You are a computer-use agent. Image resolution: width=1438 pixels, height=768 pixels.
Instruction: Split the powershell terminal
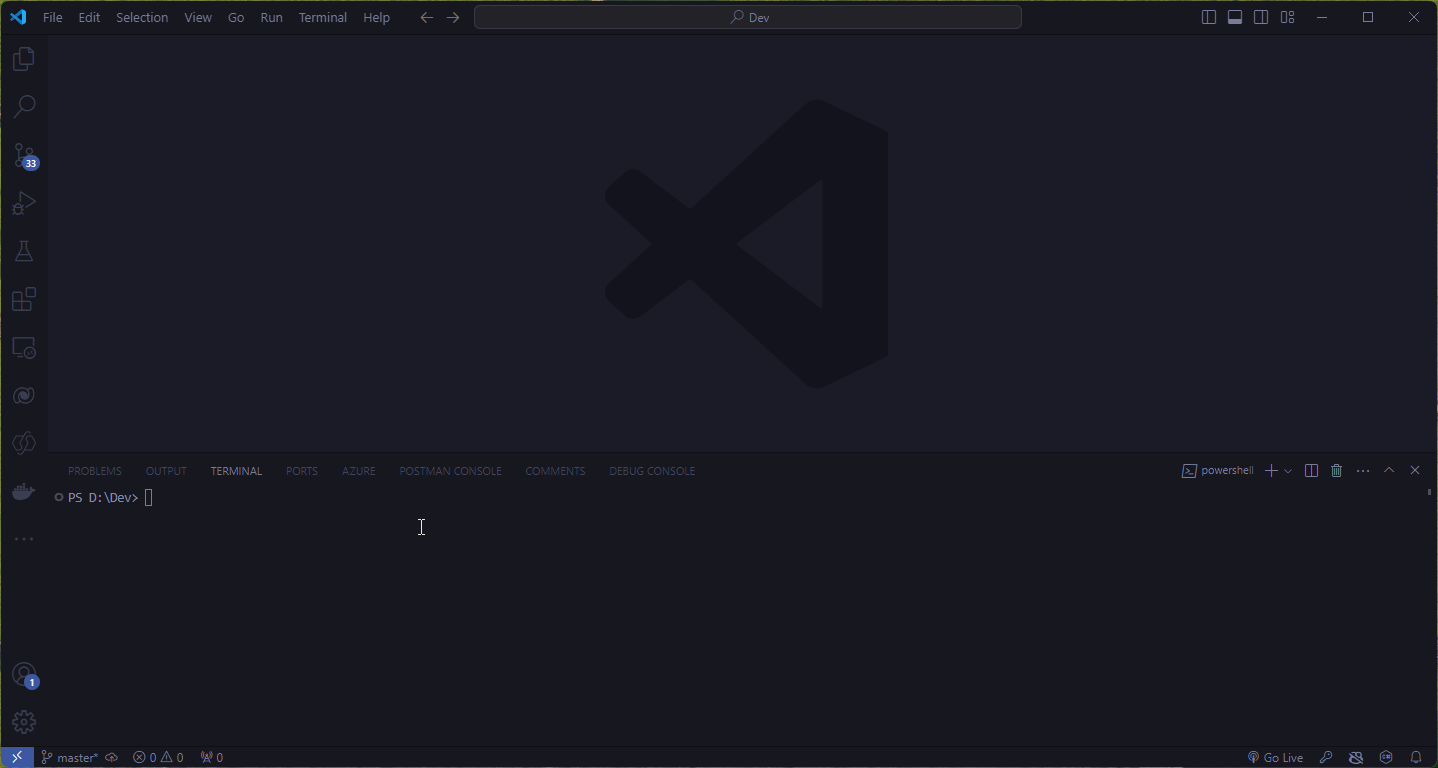pos(1311,470)
